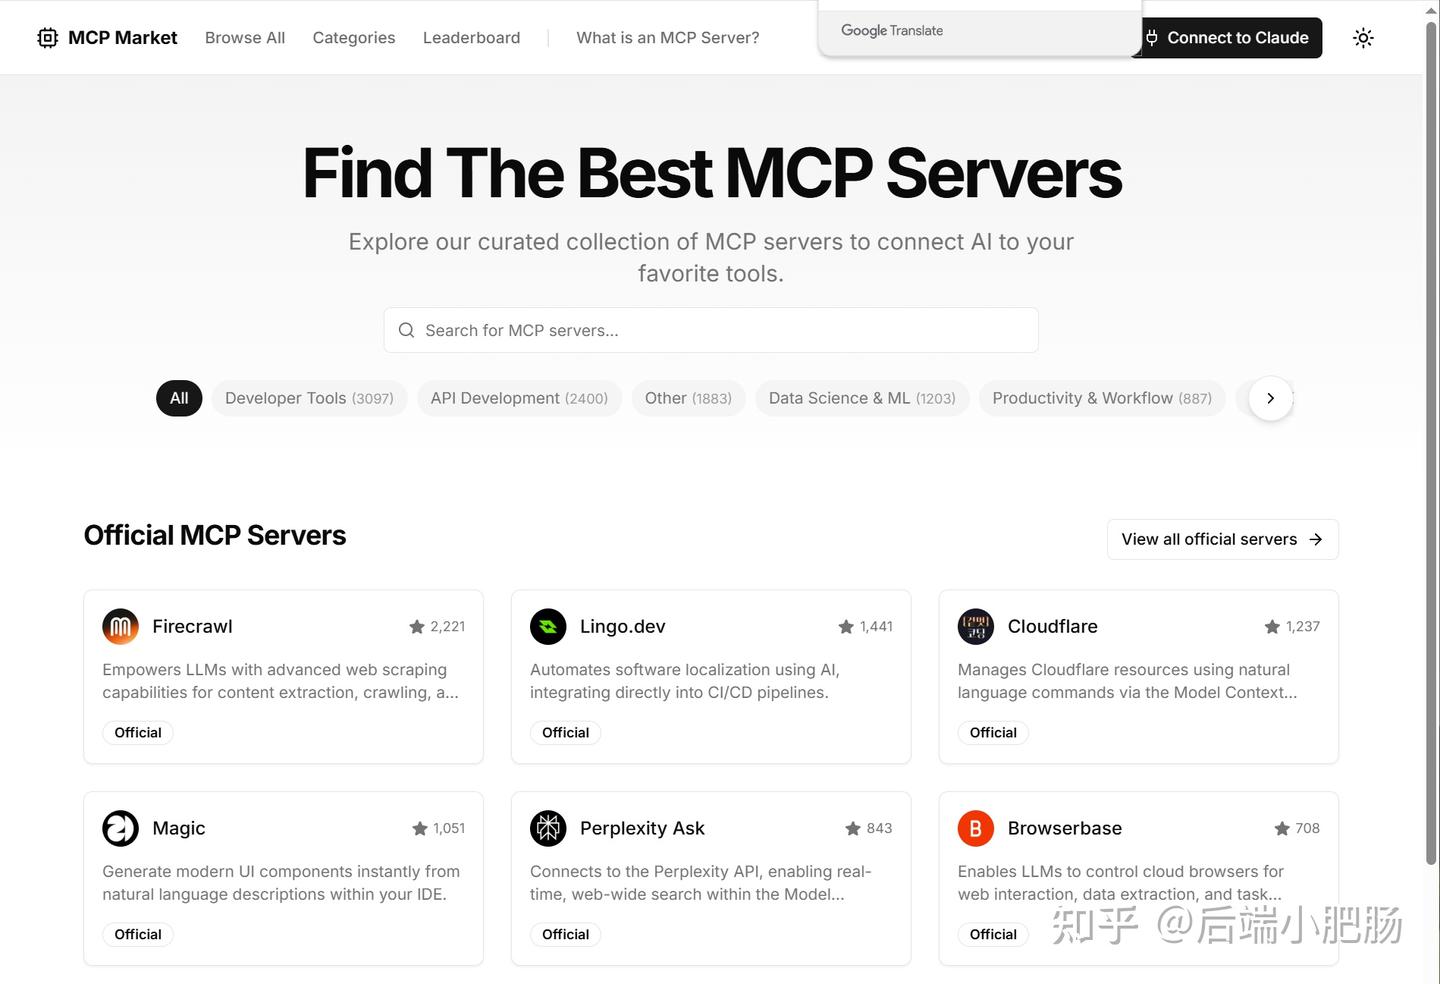Click the Official badge on Magic card
1440x984 pixels.
138,935
